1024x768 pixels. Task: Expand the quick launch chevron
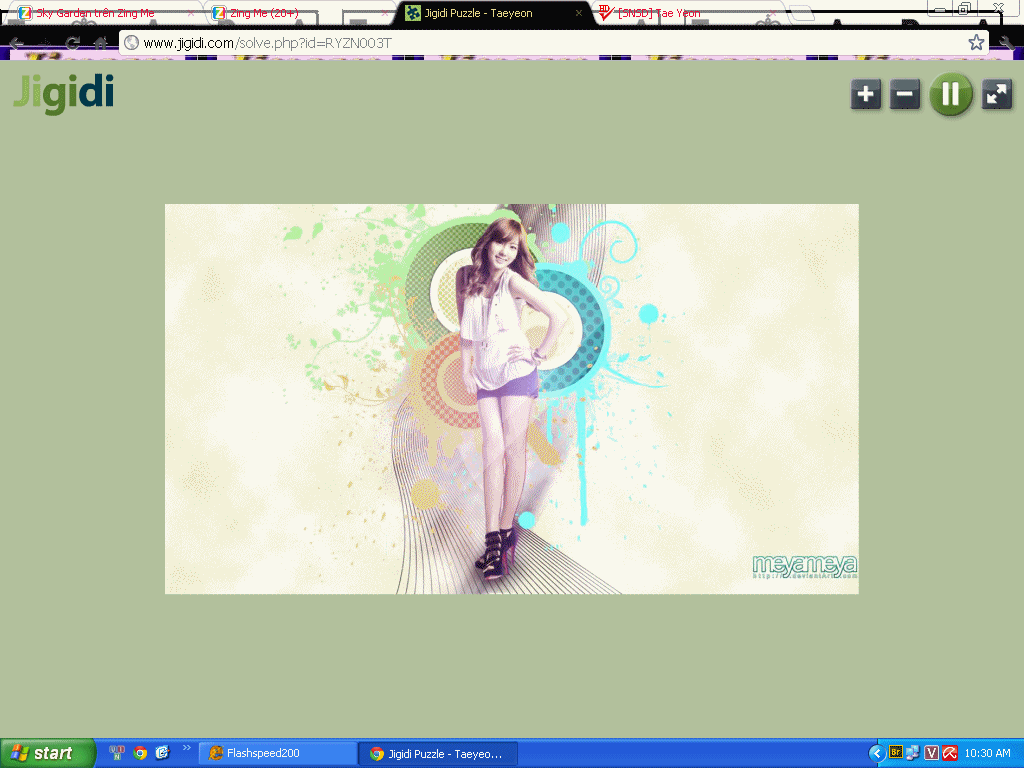[187, 748]
